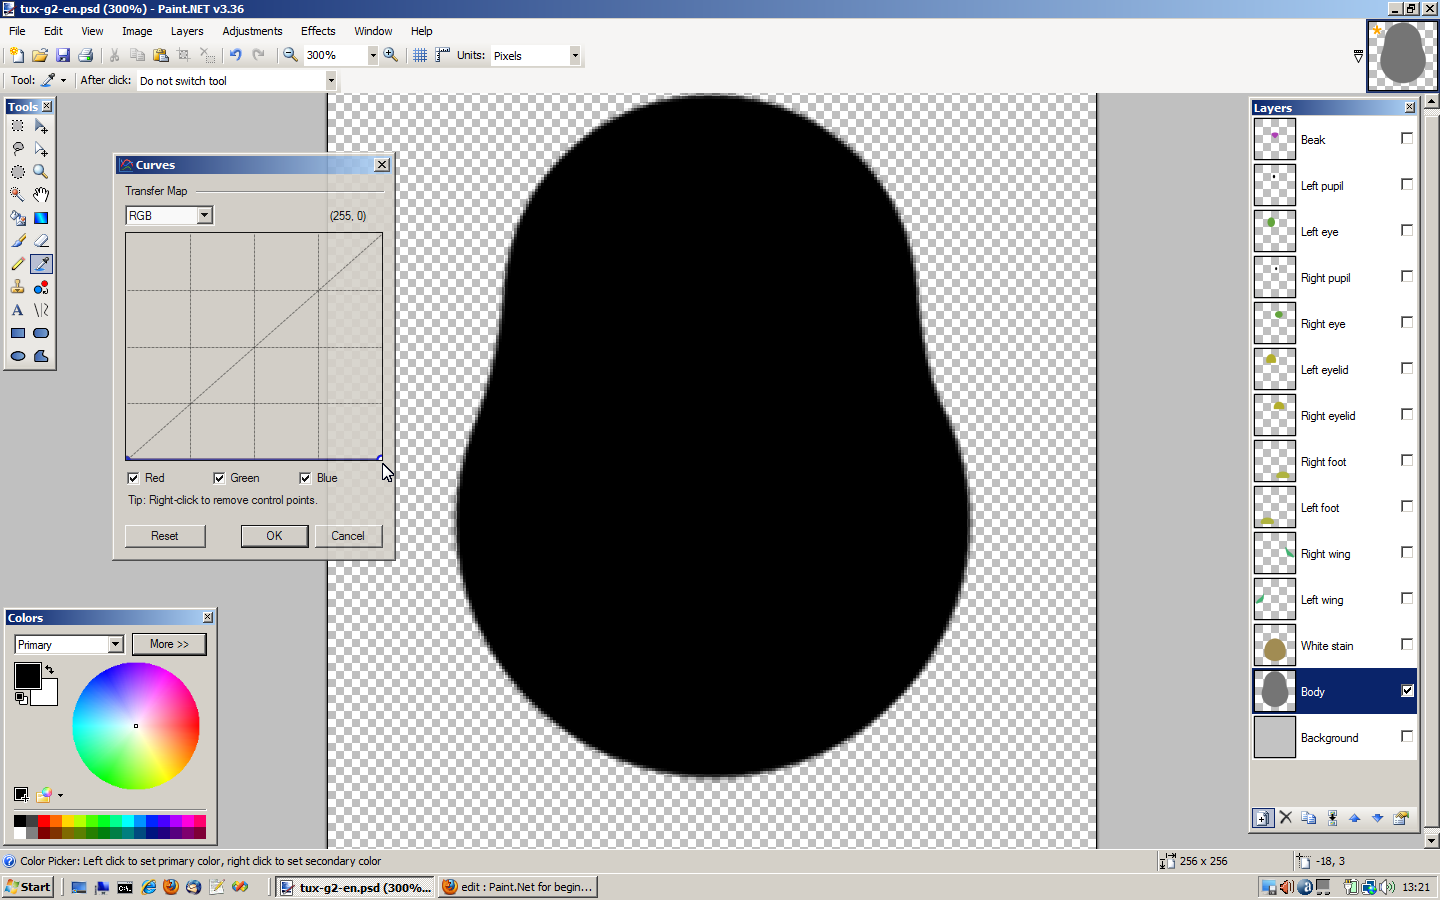1440x900 pixels.
Task: Select the Line/Curve tool
Action: click(41, 310)
